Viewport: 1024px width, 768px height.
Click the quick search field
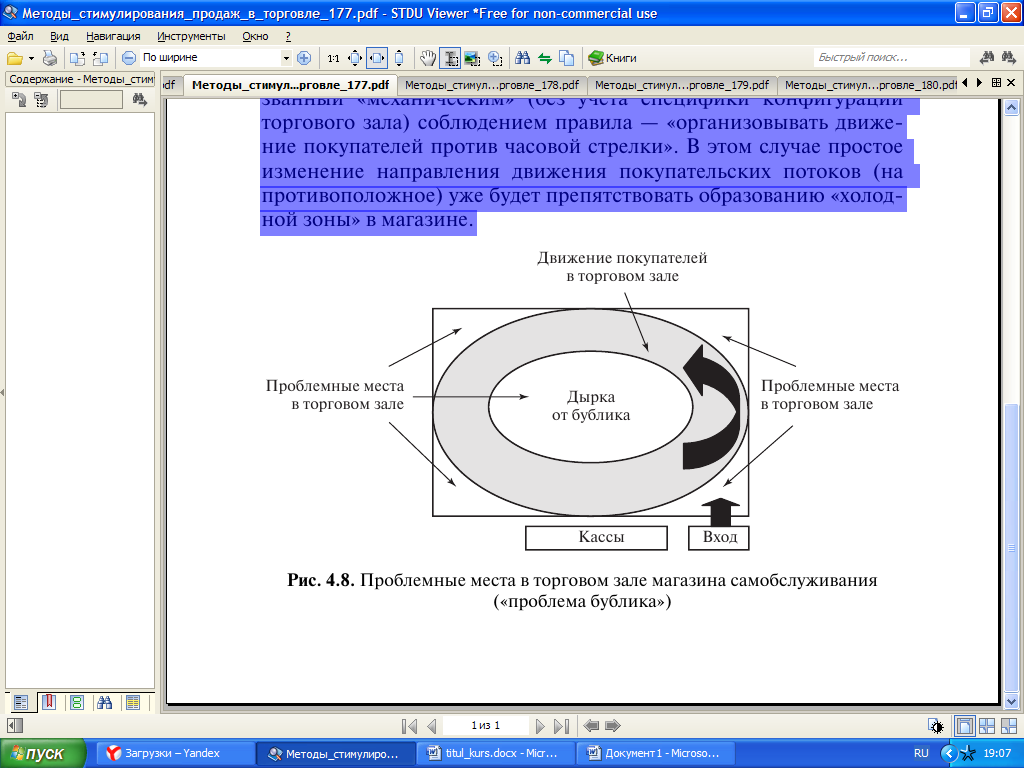tap(891, 57)
